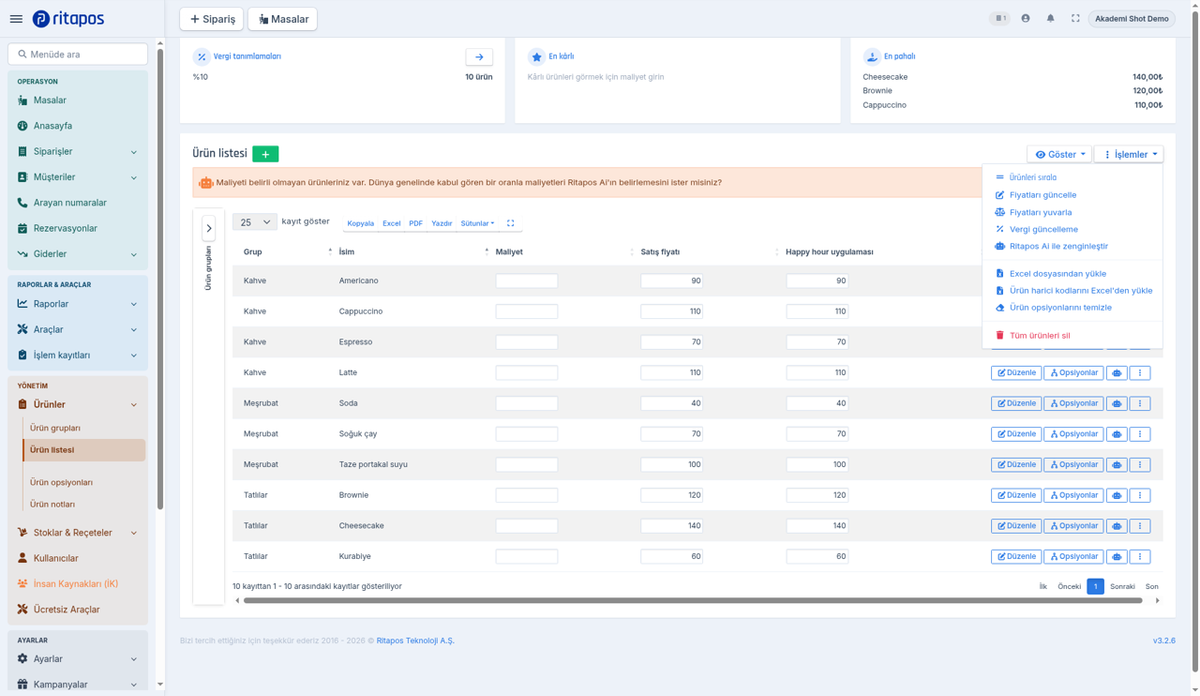Open the three-dot menu for Soda
1200x696 pixels.
pyautogui.click(x=1140, y=404)
